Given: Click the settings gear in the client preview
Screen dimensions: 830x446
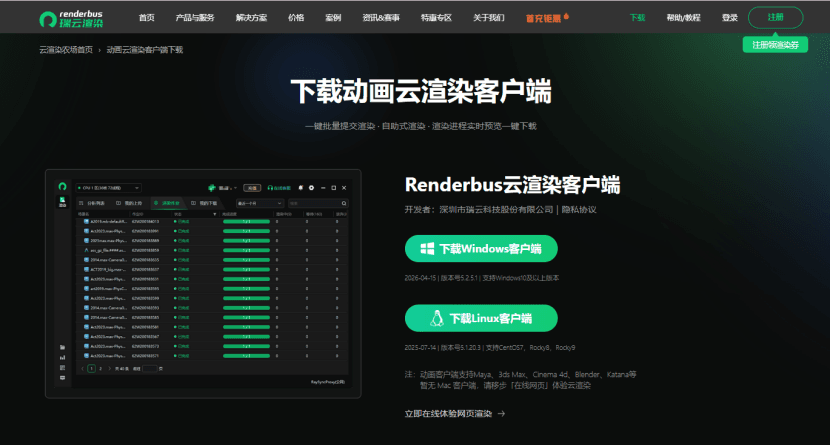Looking at the screenshot, I should (311, 187).
